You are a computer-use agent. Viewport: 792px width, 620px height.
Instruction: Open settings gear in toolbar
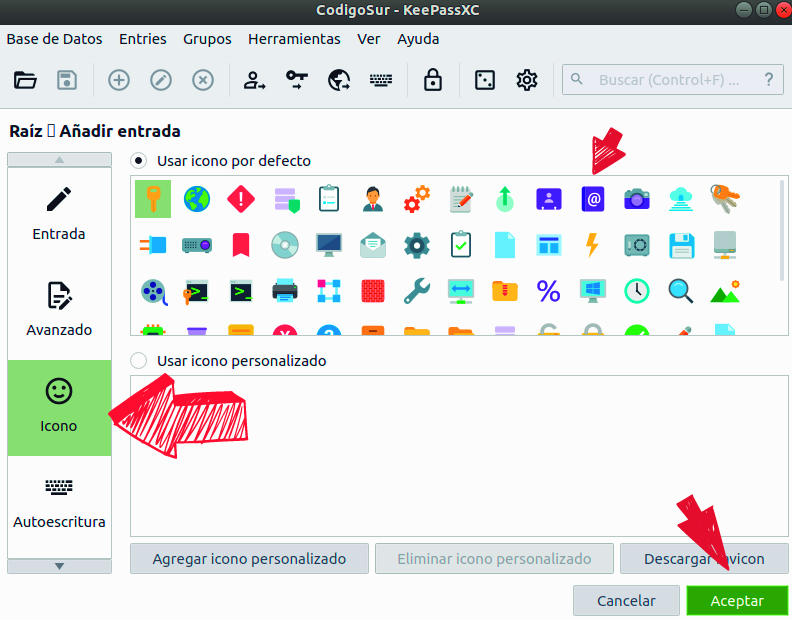click(527, 80)
